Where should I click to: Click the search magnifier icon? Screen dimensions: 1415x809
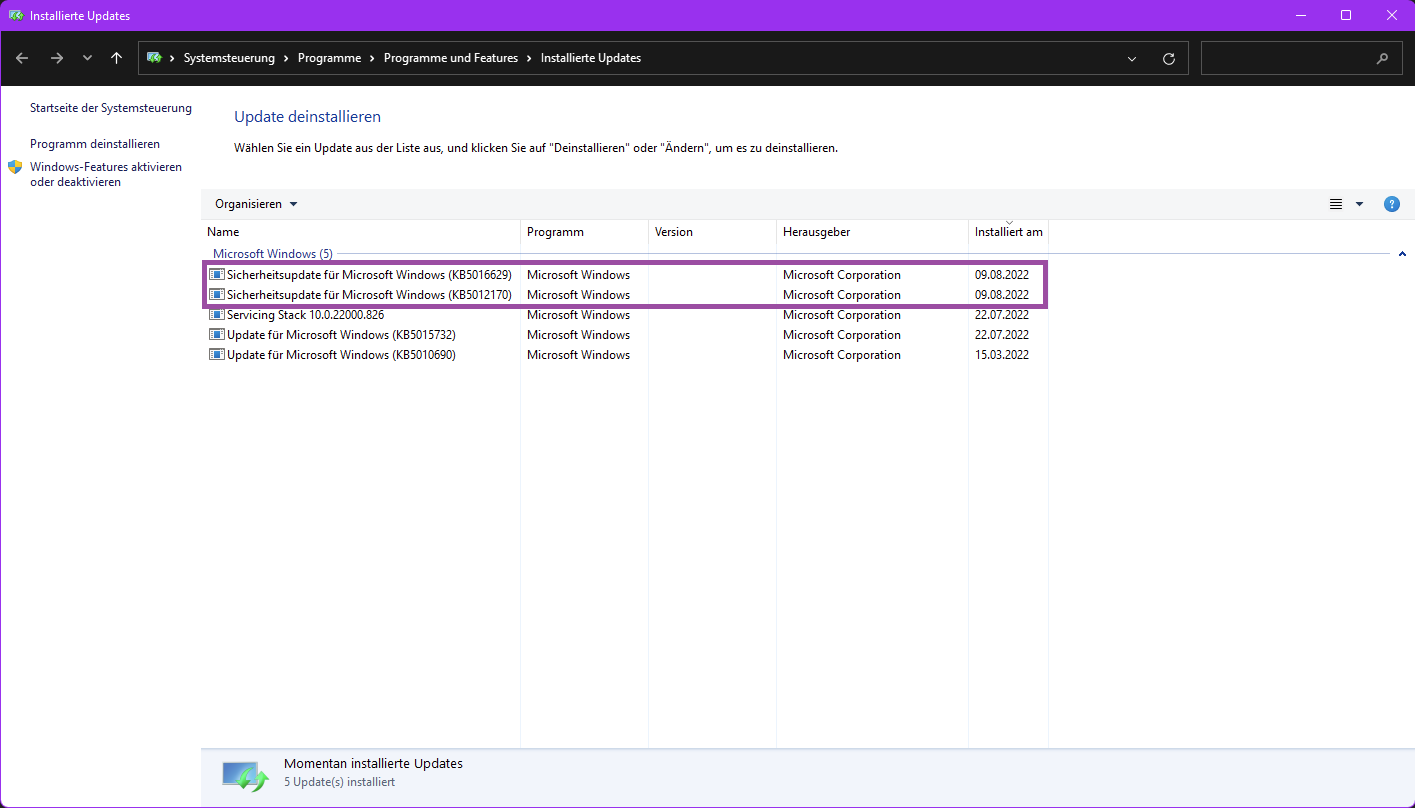pos(1383,59)
